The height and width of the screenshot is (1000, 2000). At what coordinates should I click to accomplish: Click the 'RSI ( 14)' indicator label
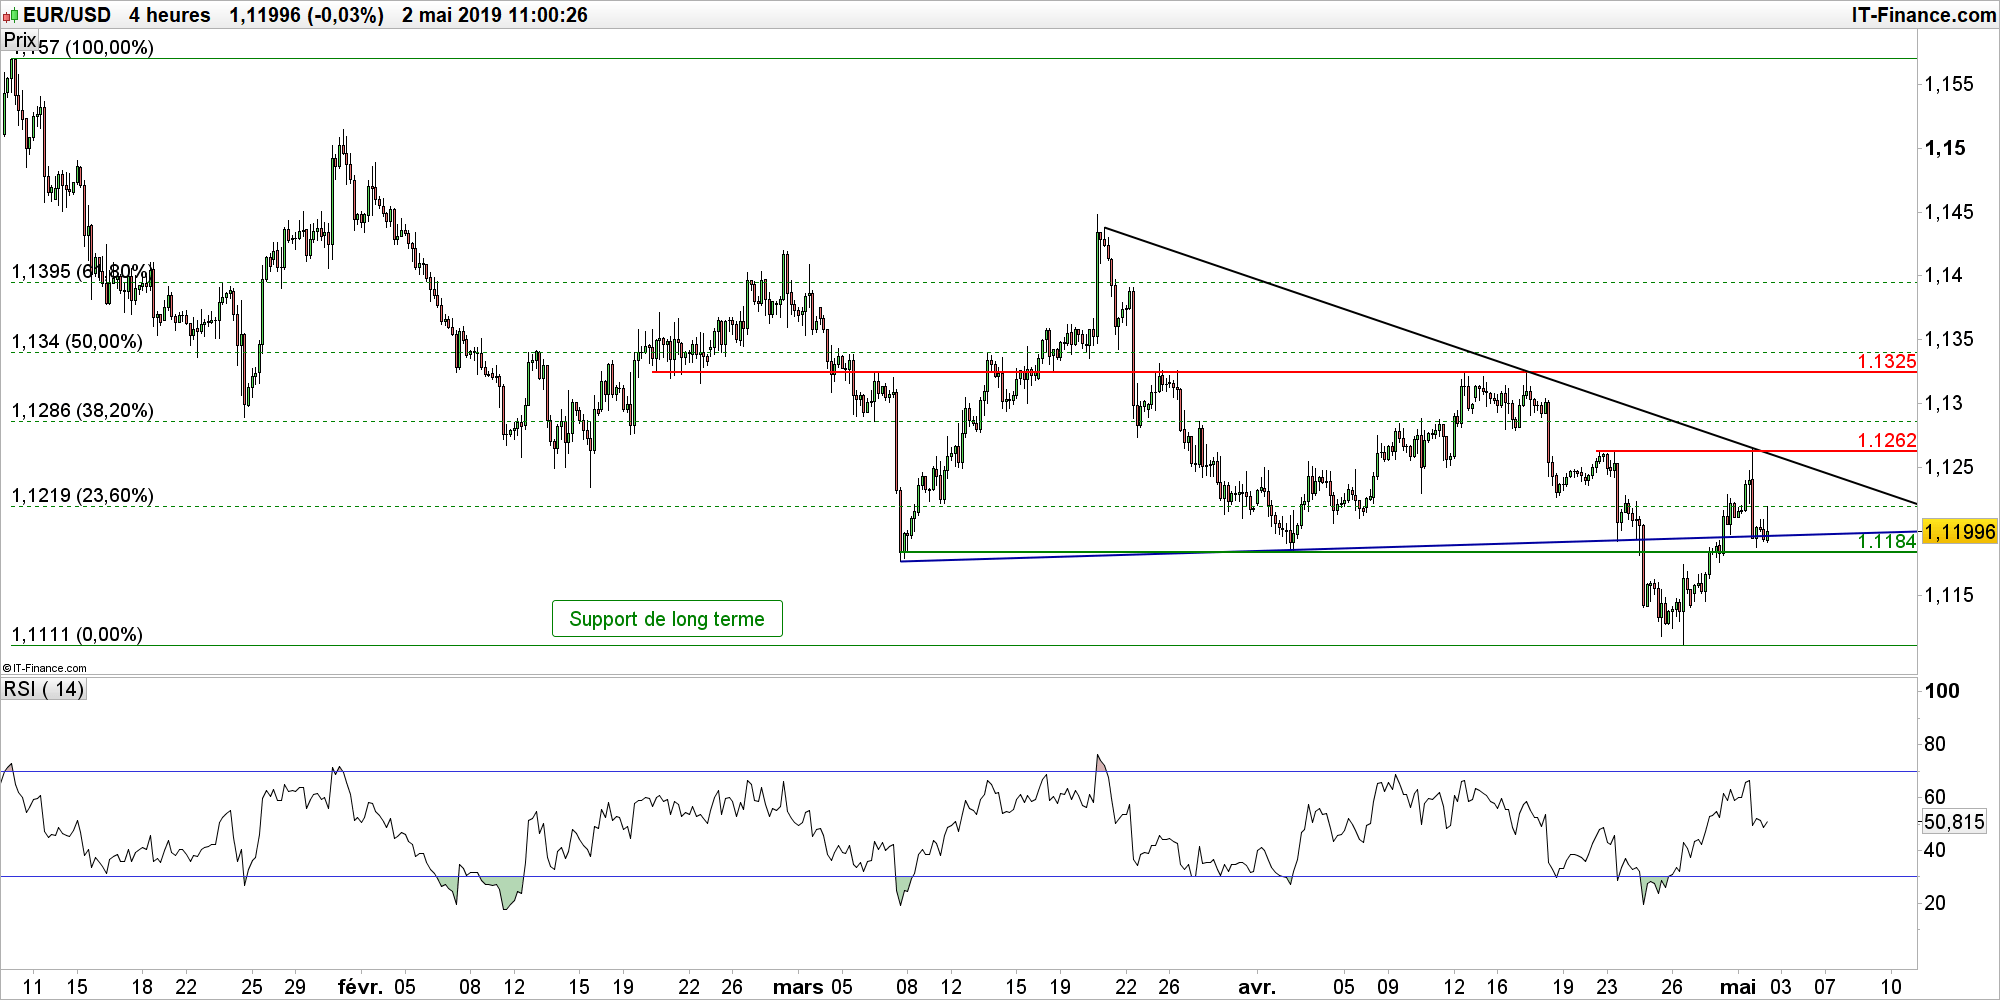click(44, 689)
